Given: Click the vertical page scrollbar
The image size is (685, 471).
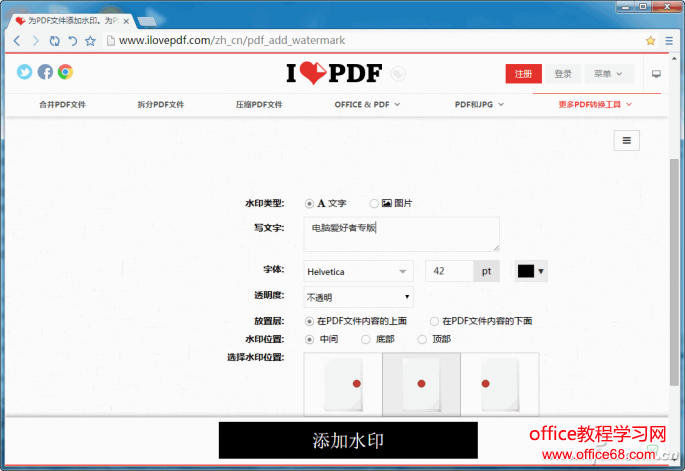Looking at the screenshot, I should tap(674, 272).
